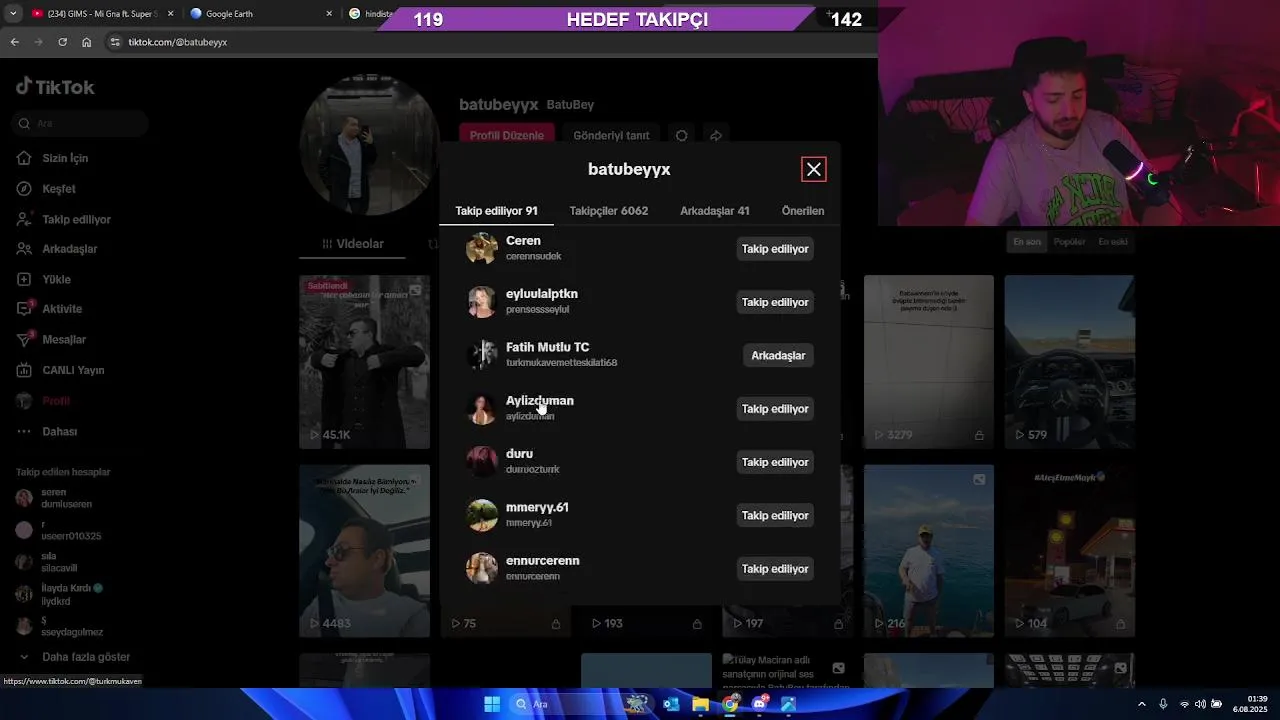Viewport: 1280px width, 720px height.
Task: Open eyluulalptkn's profile avatar
Action: 482,302
